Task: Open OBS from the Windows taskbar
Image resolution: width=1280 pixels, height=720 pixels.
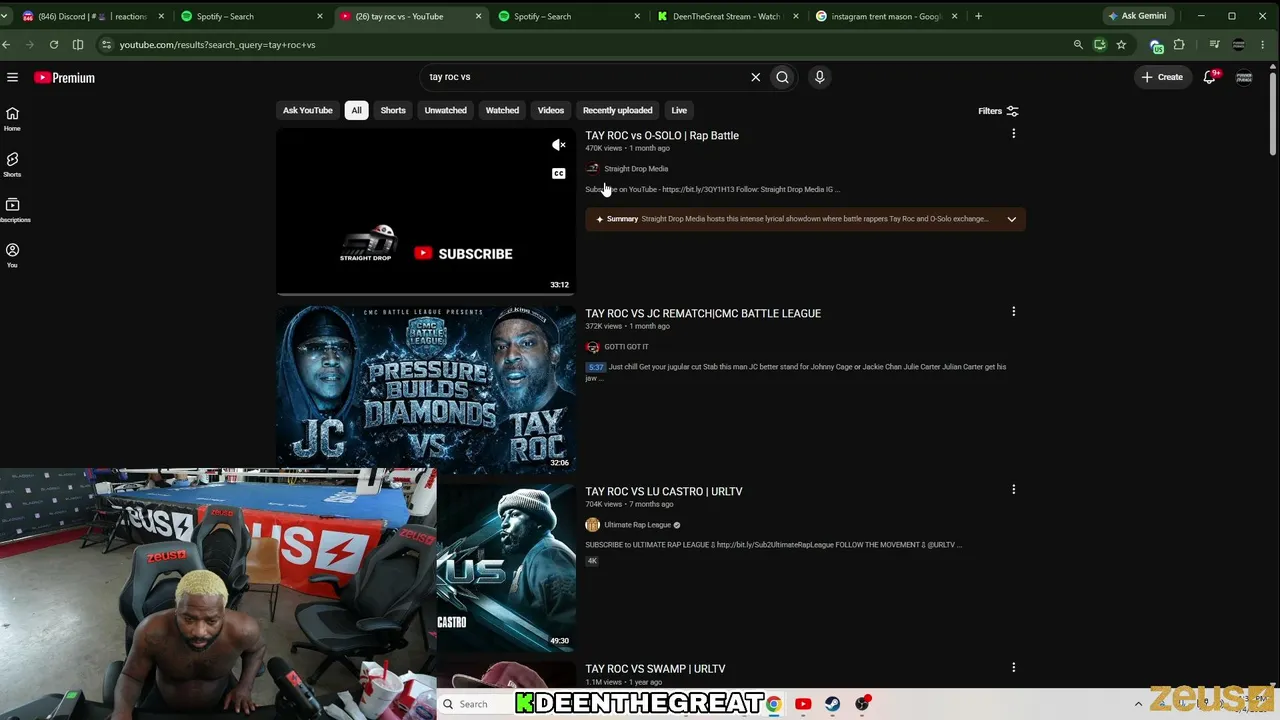Action: tap(863, 704)
